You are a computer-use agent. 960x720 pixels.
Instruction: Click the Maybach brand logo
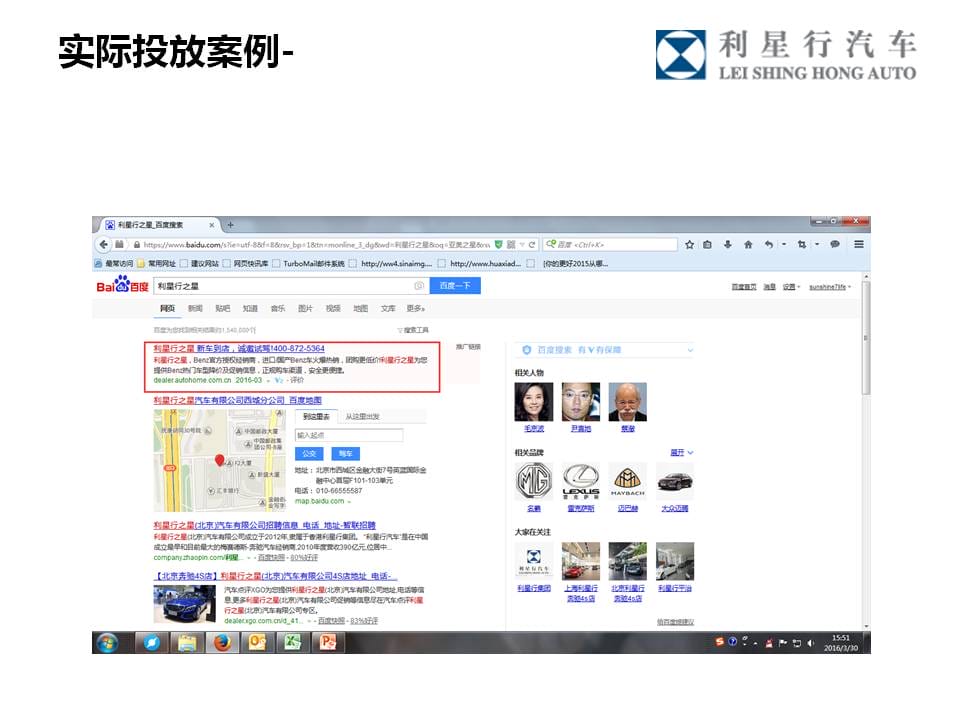[x=628, y=481]
